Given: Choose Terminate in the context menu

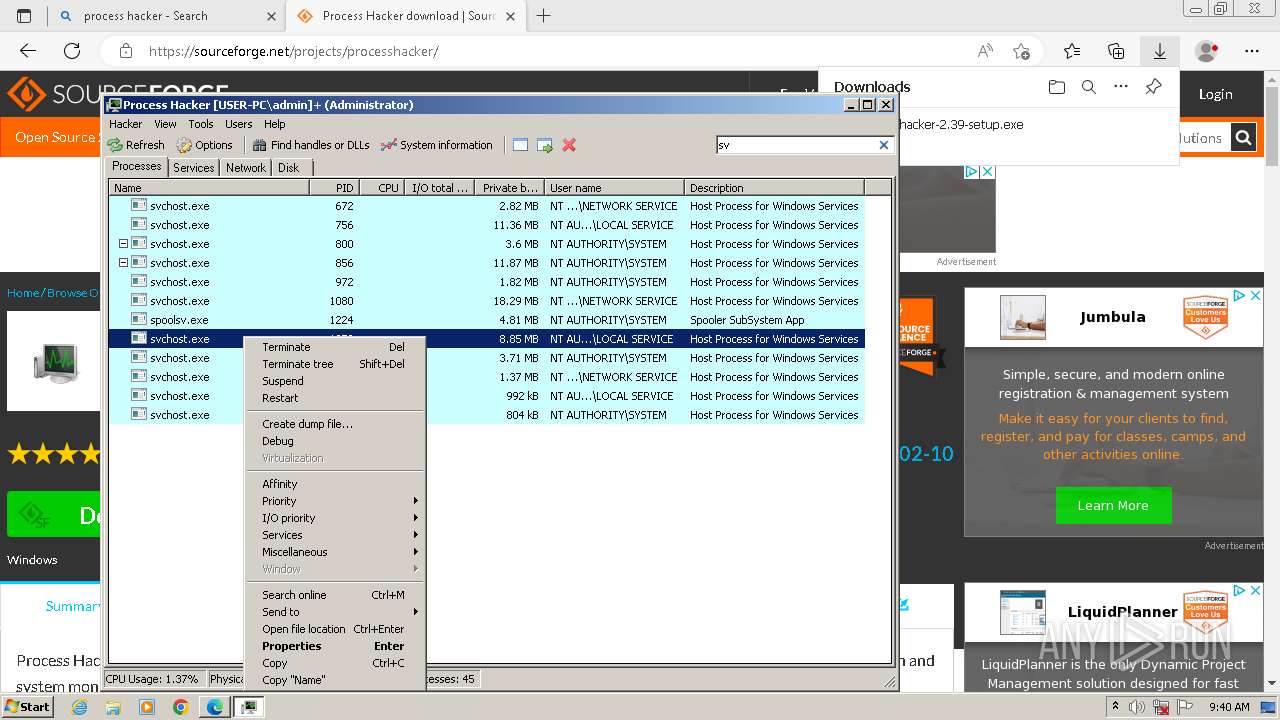Looking at the screenshot, I should (x=335, y=347).
